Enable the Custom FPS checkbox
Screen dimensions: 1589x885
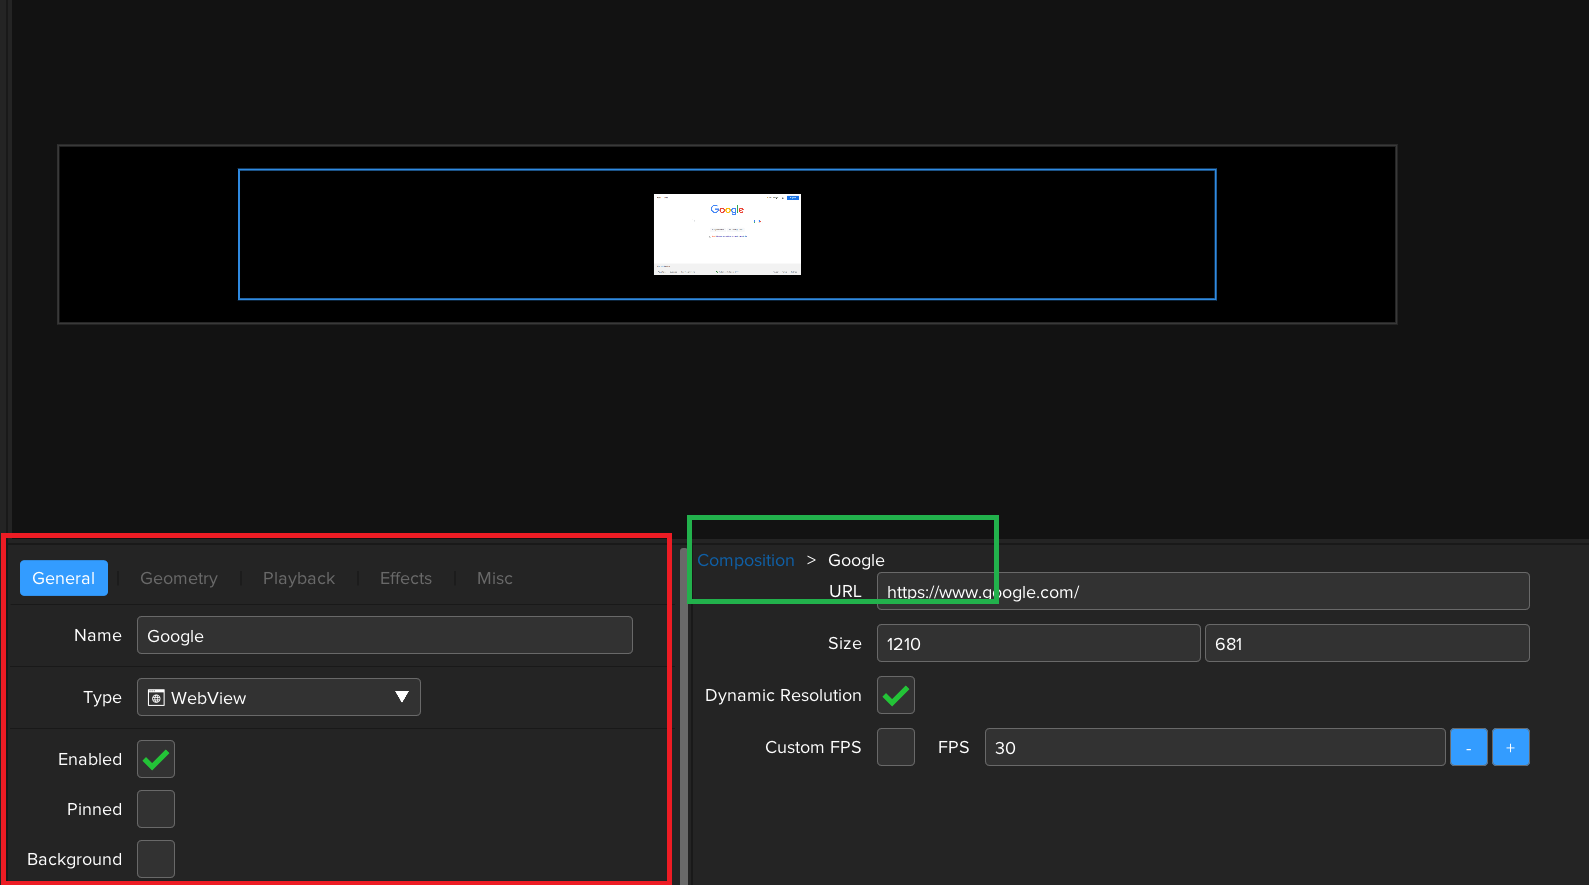point(896,747)
